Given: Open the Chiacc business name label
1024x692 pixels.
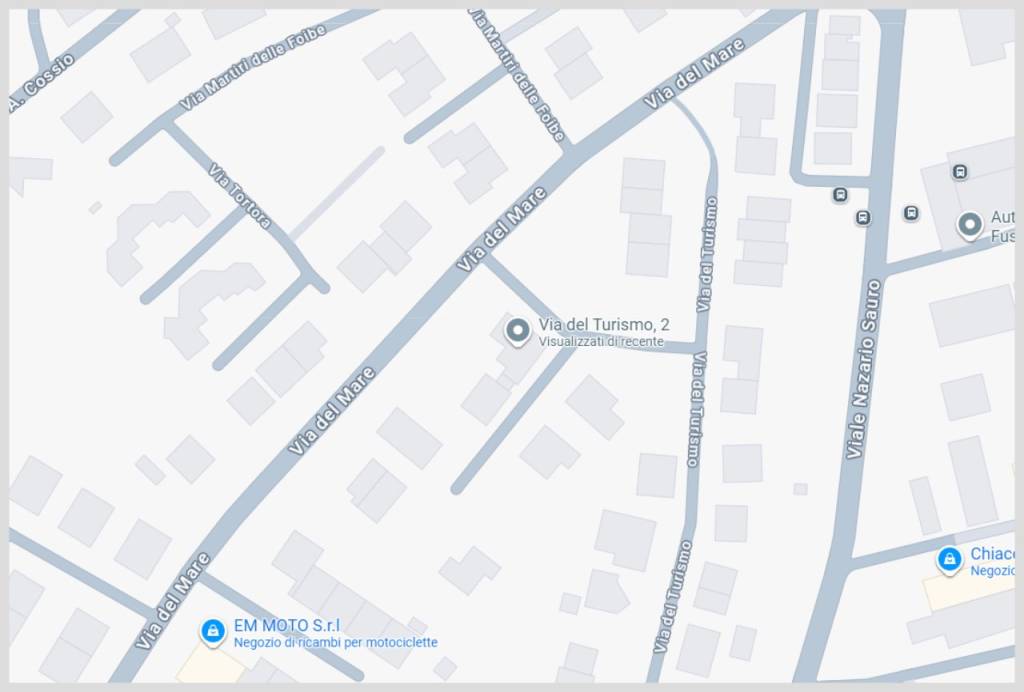Looking at the screenshot, I should coord(993,554).
